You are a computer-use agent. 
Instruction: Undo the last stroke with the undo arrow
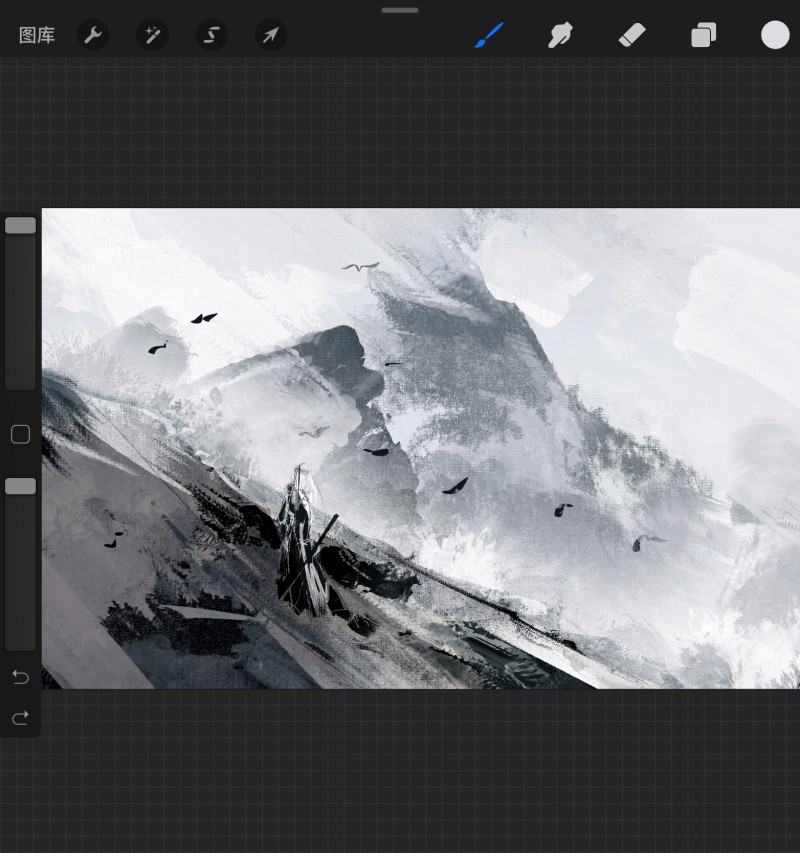pyautogui.click(x=21, y=677)
